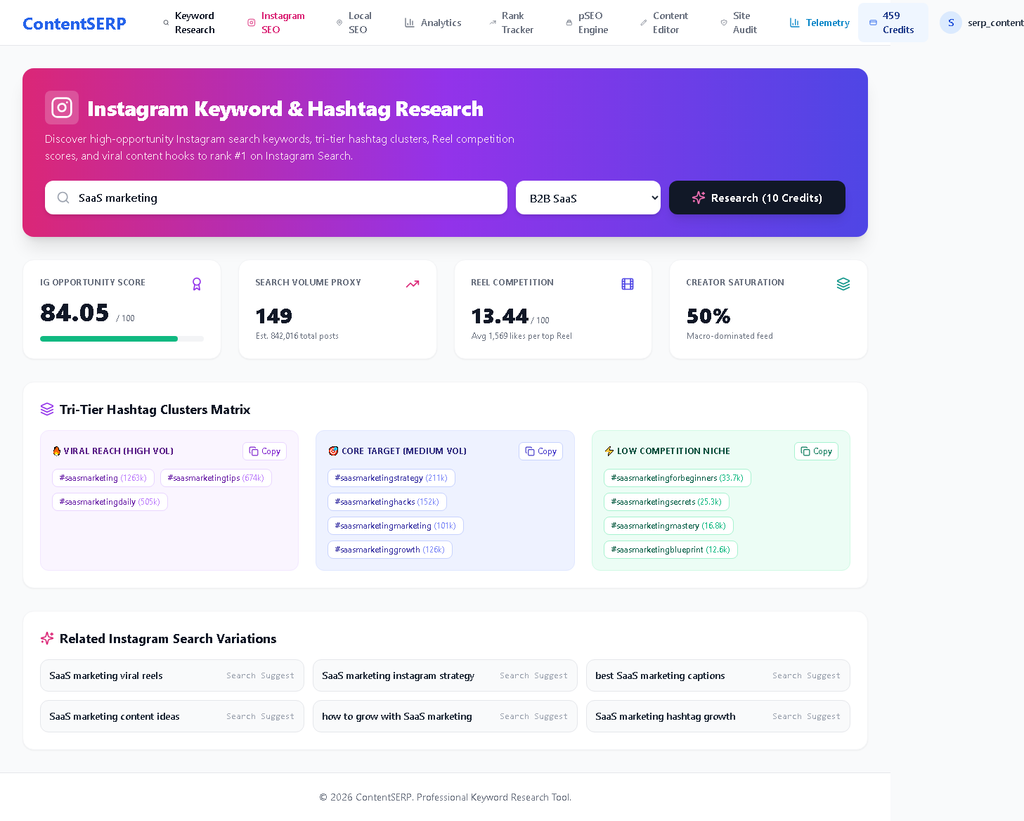Click the layers icon beside Tri-Tier Hashtag Clusters Matrix
This screenshot has width=1024, height=821.
(x=47, y=410)
